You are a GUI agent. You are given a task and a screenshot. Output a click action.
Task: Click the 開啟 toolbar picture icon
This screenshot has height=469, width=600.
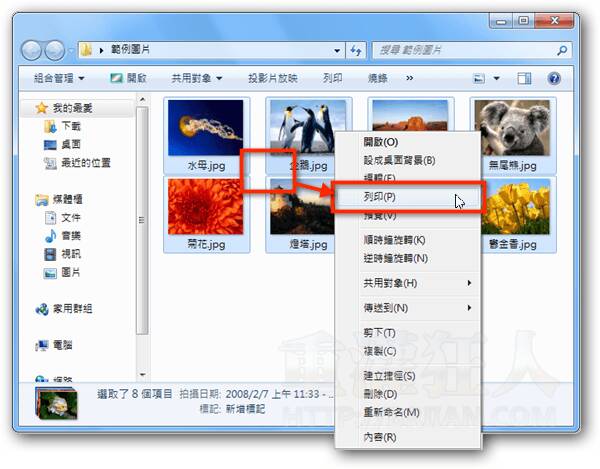point(116,78)
